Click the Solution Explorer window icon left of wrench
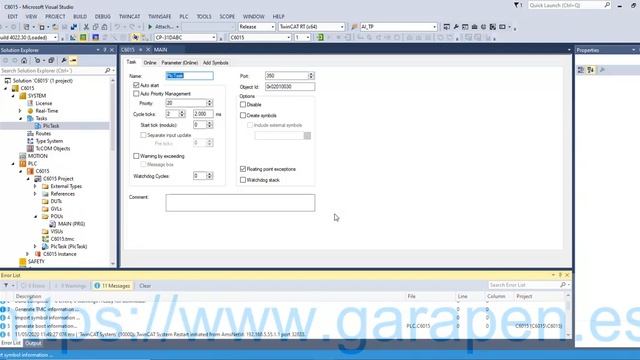Screen dimensions: 640x360 tap(447, 27)
